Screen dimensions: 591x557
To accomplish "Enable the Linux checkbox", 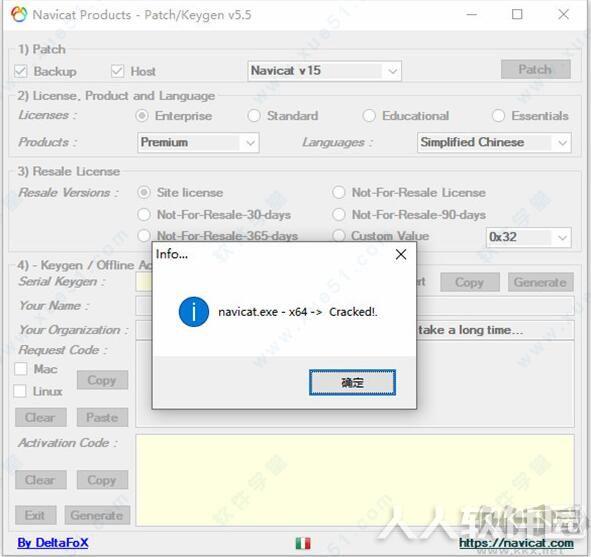I will pos(20,391).
